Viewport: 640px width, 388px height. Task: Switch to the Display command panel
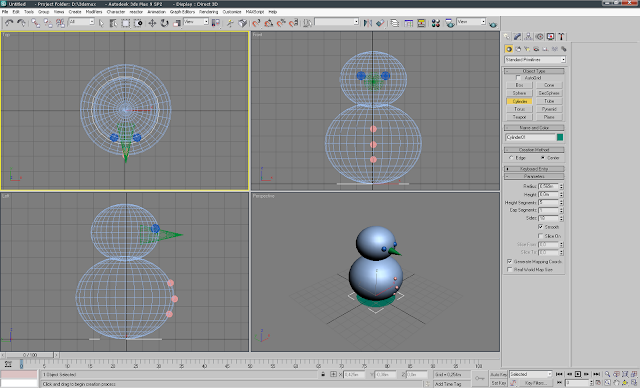click(550, 37)
